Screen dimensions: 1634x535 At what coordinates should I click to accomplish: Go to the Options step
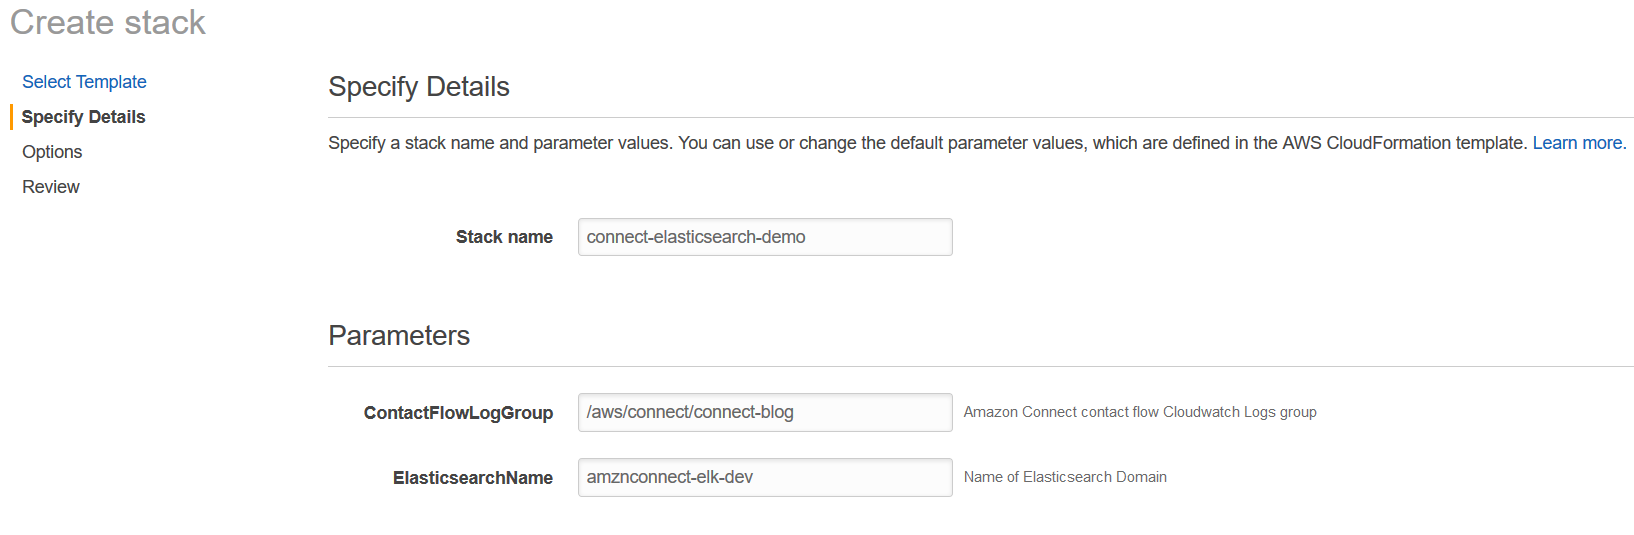coord(52,152)
